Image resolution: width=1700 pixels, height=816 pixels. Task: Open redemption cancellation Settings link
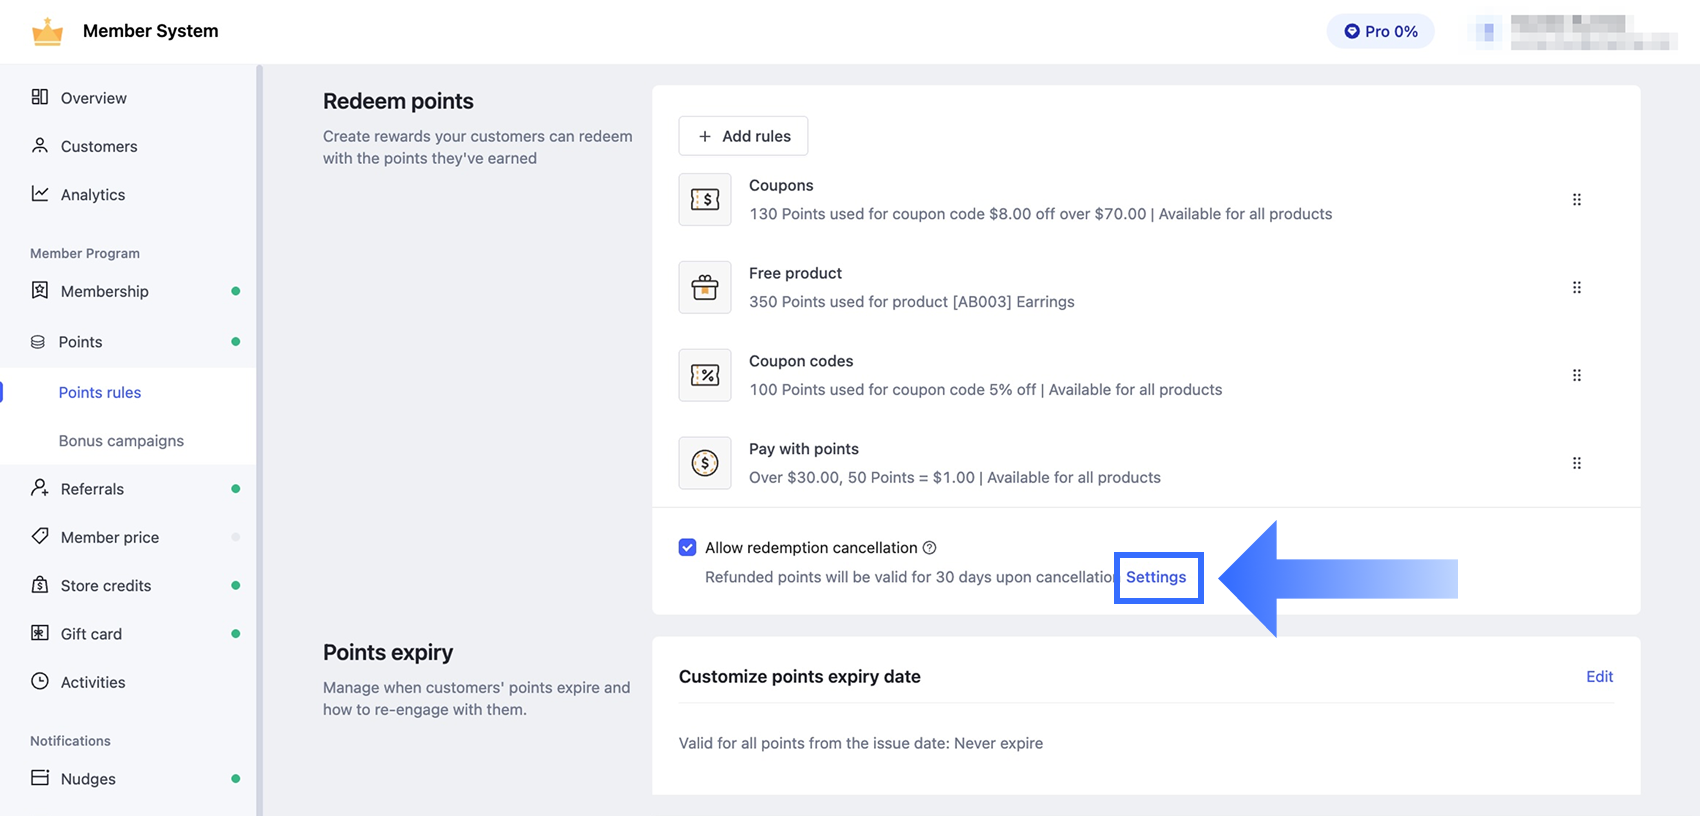1156,577
